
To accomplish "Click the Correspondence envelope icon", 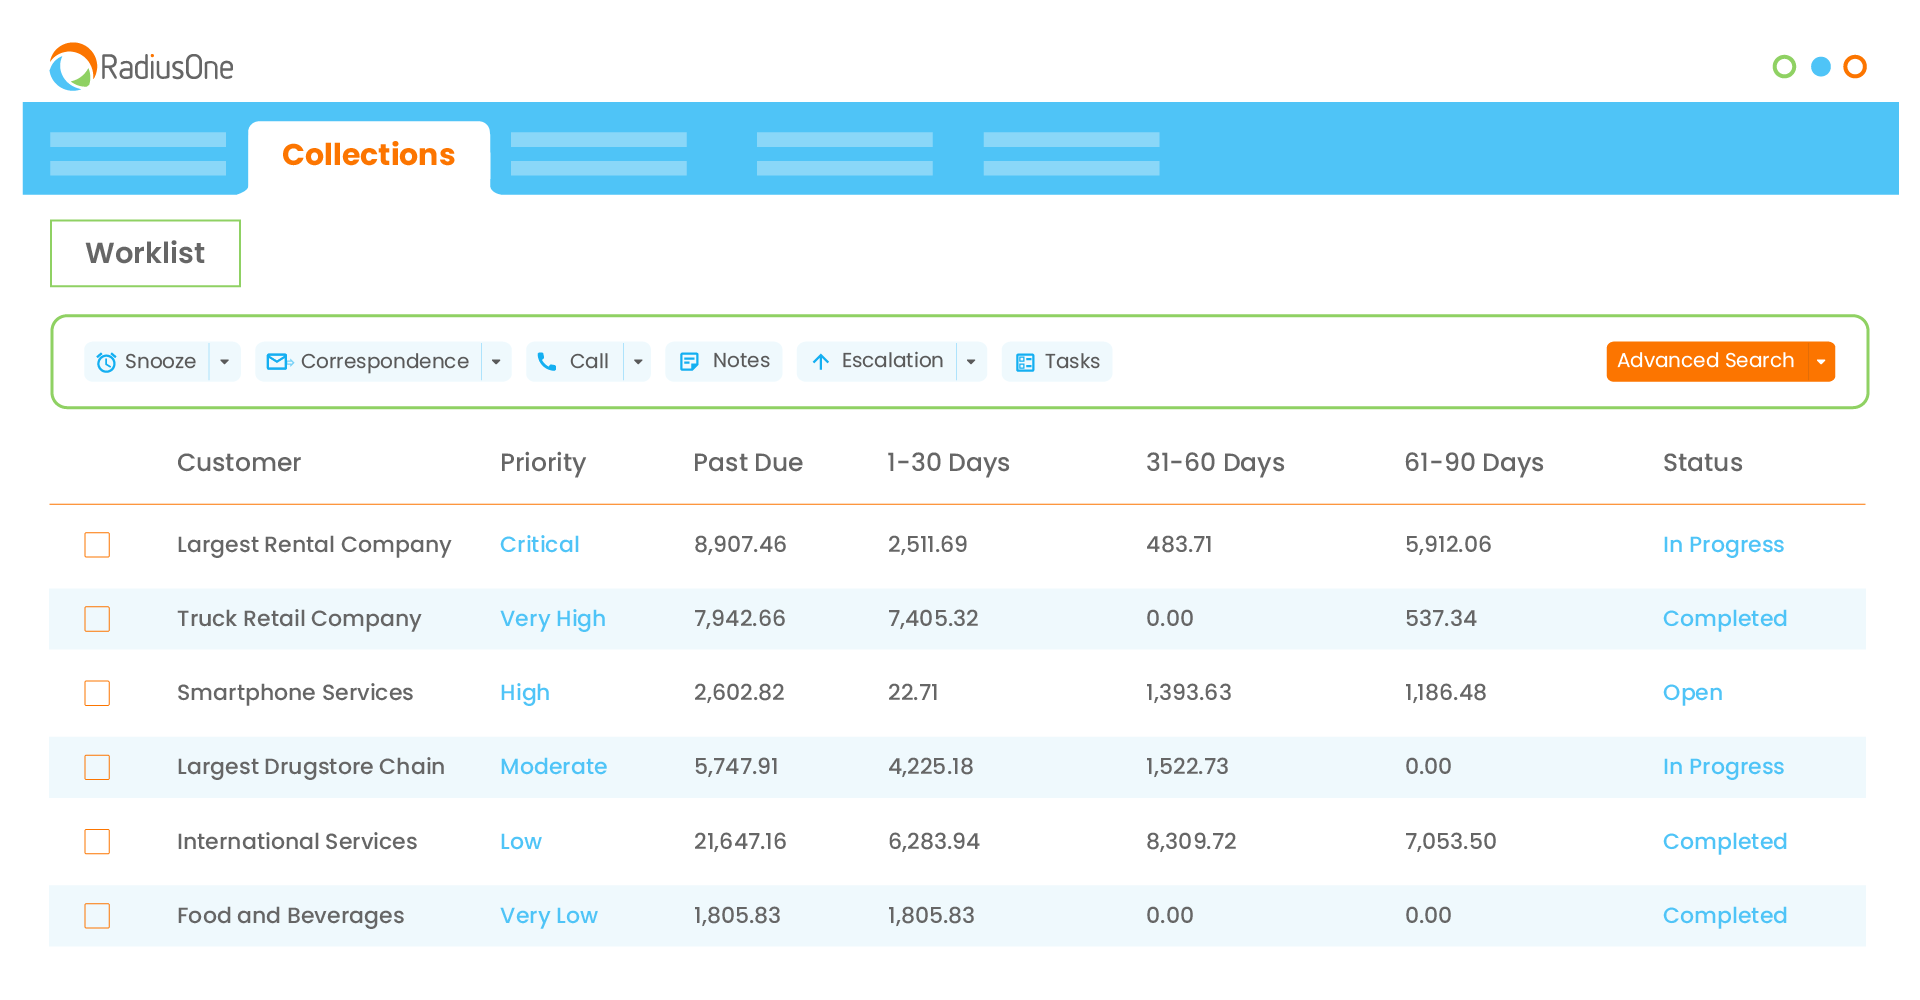I will (278, 362).
